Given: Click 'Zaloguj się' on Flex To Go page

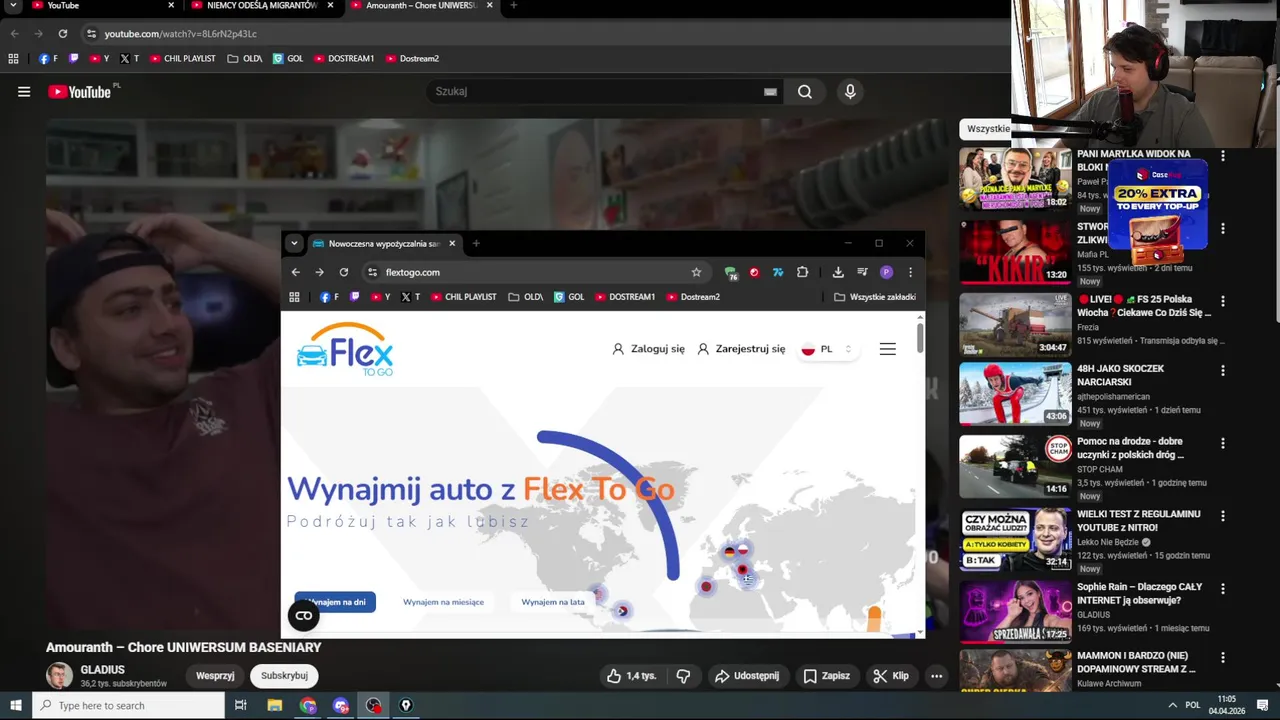Looking at the screenshot, I should 648,349.
